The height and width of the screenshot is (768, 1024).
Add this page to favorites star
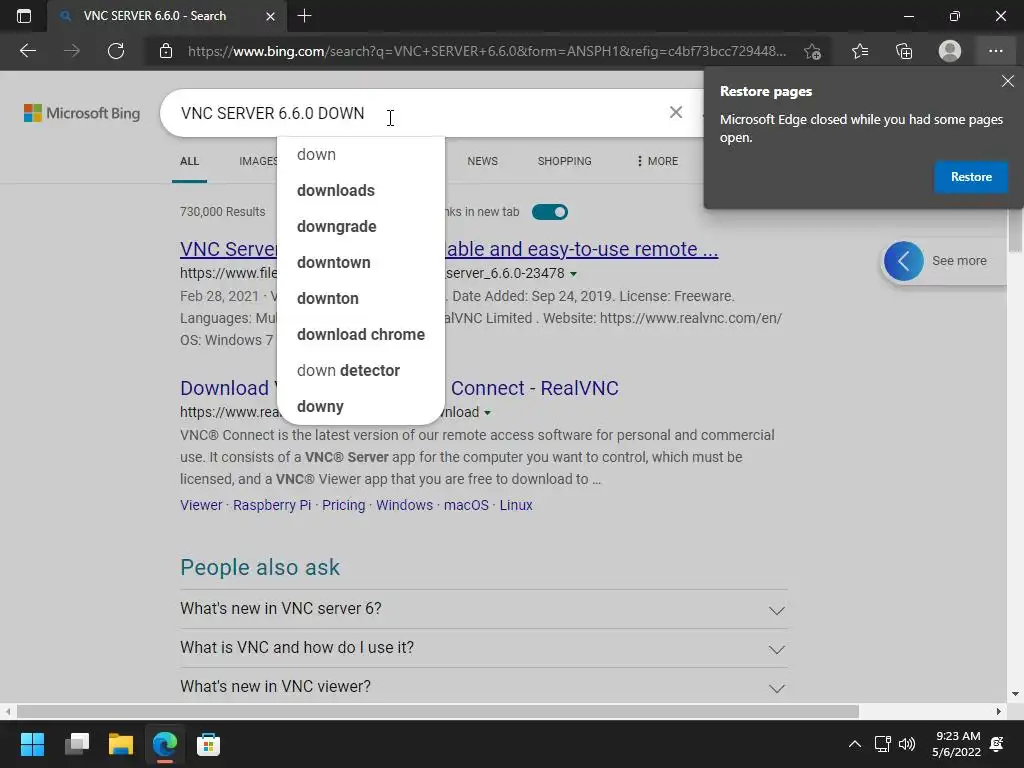click(x=812, y=51)
